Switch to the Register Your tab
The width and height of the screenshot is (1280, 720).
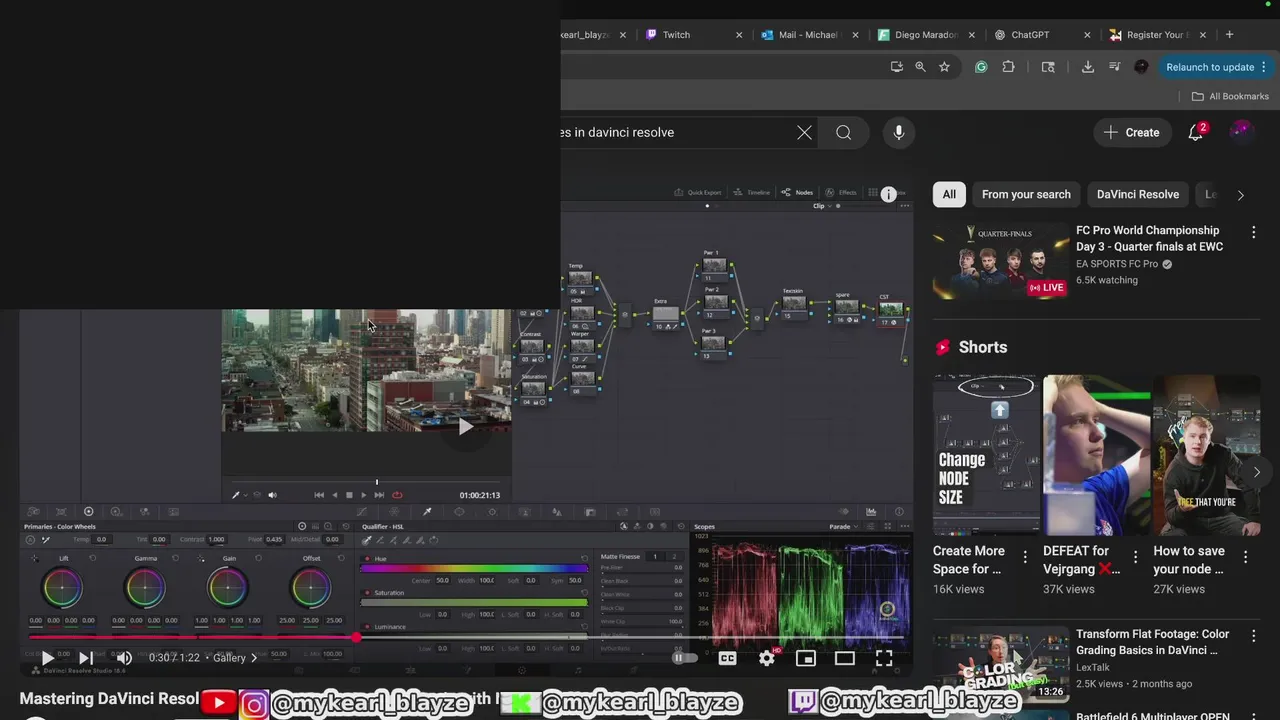(x=1156, y=35)
